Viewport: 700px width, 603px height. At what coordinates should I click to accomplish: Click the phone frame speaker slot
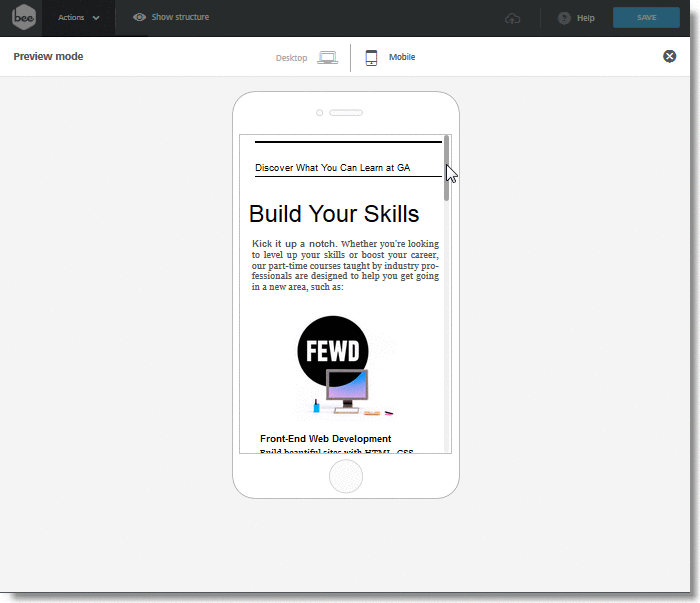346,113
